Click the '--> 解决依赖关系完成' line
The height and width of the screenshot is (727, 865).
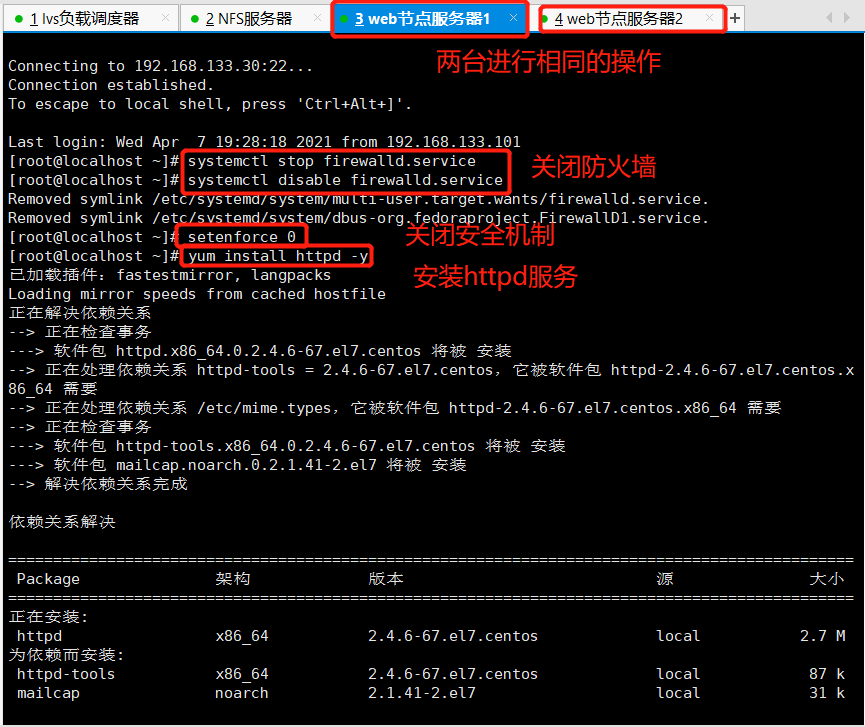(x=98, y=484)
